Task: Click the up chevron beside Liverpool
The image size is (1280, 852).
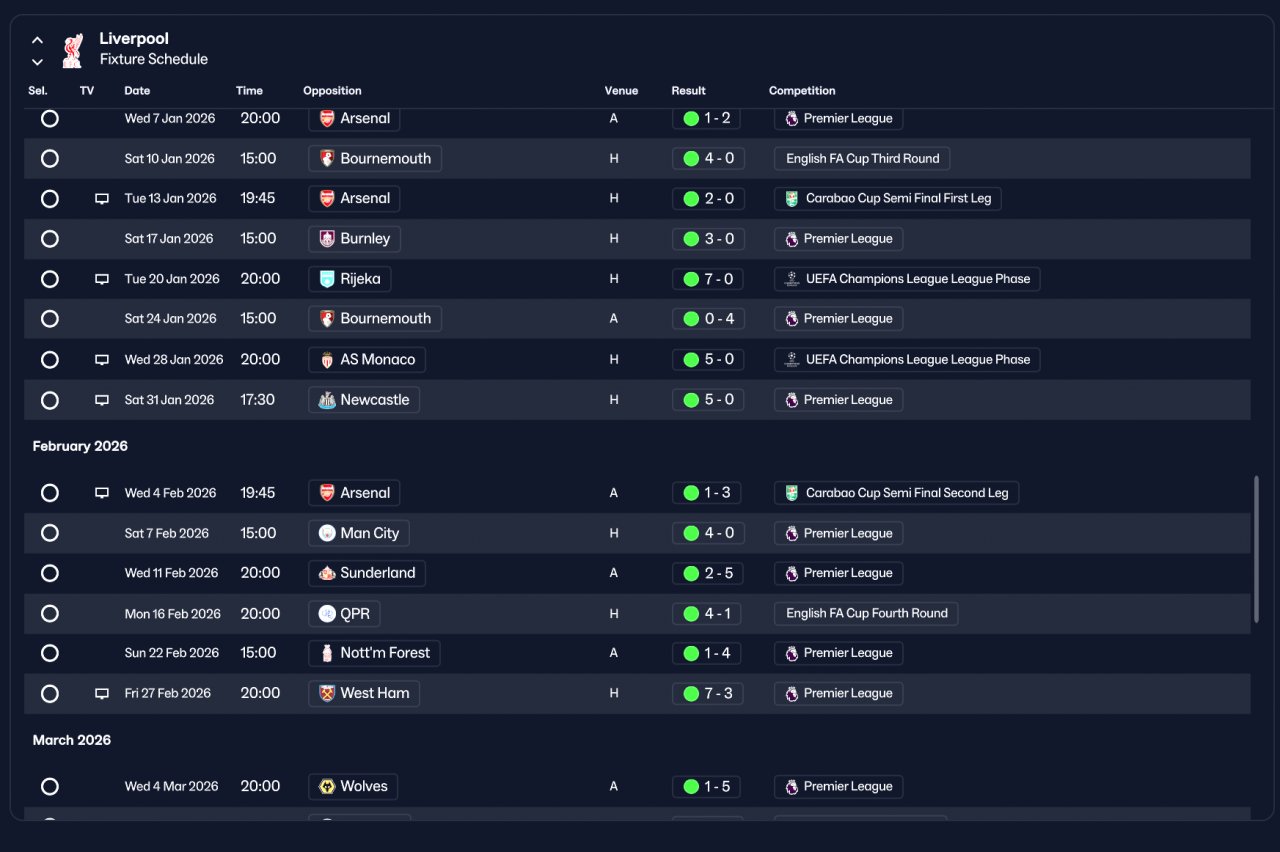Action: pos(37,40)
